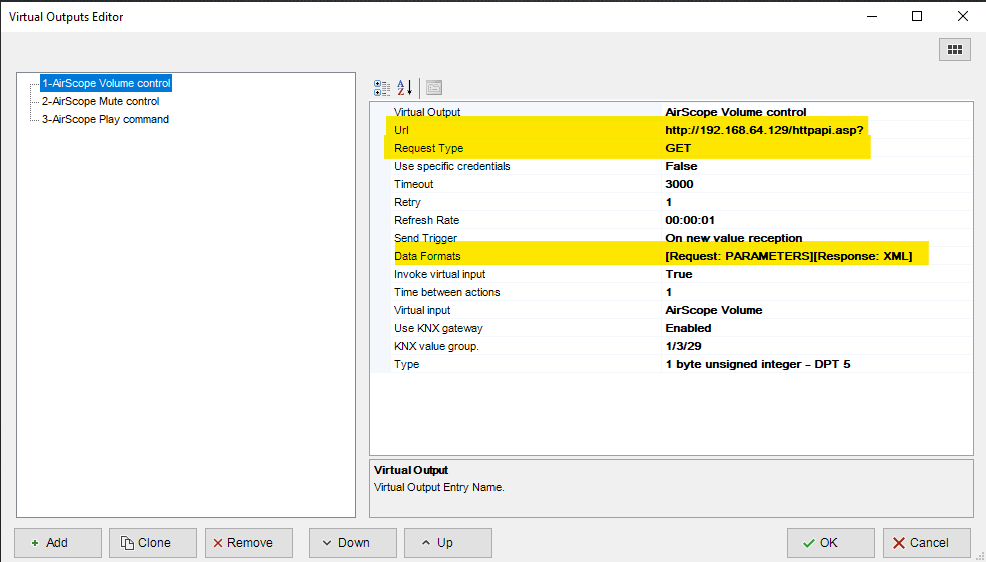Select 1-AirScope Volume control tree item
The height and width of the screenshot is (562, 986).
click(x=106, y=83)
